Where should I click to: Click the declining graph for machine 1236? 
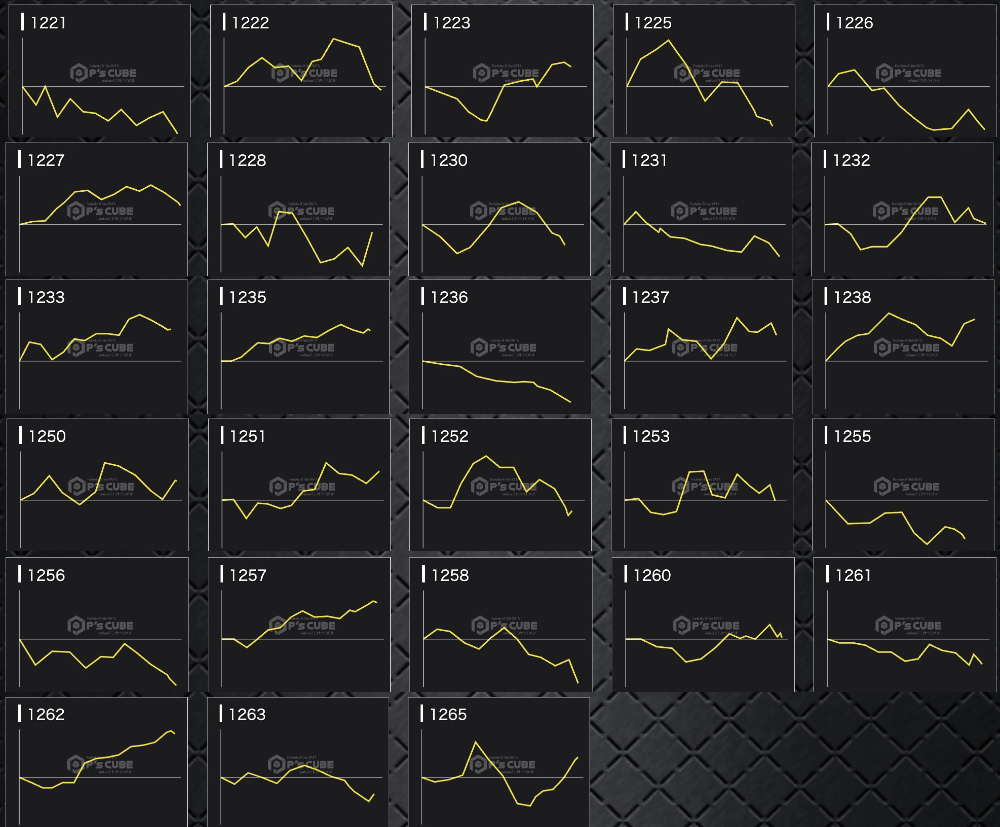(x=500, y=345)
